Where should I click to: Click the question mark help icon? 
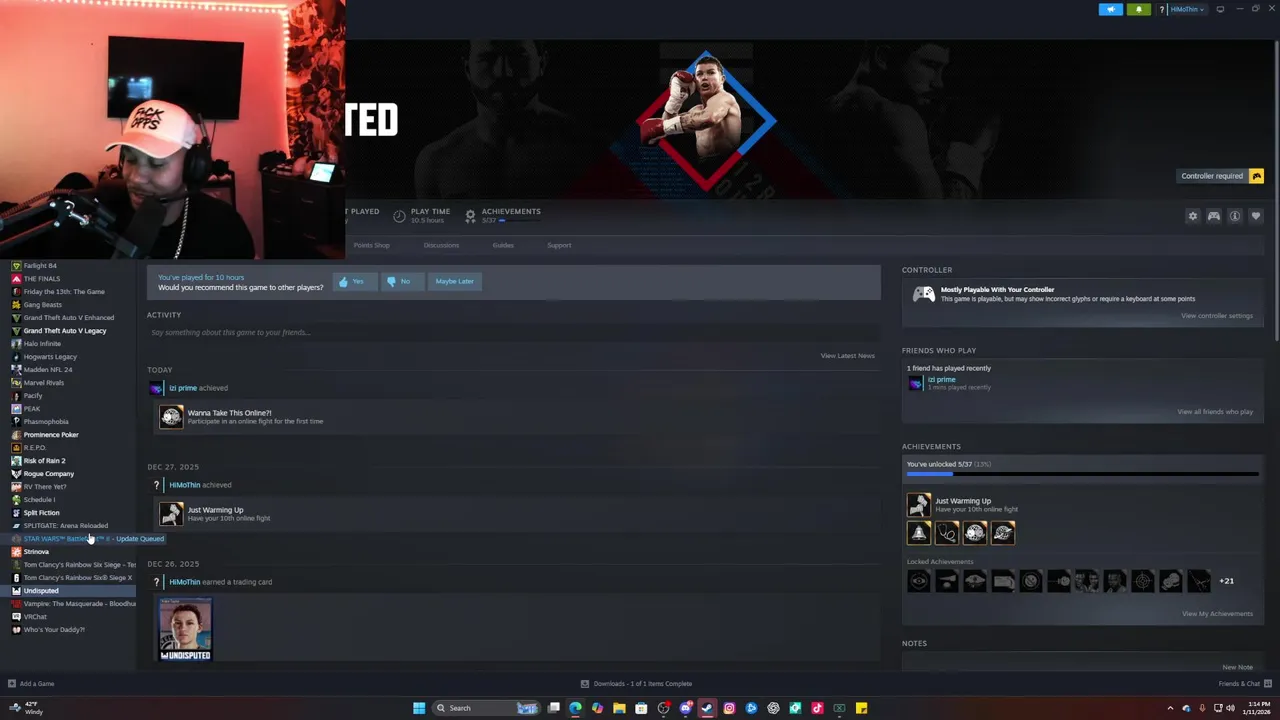(1161, 9)
